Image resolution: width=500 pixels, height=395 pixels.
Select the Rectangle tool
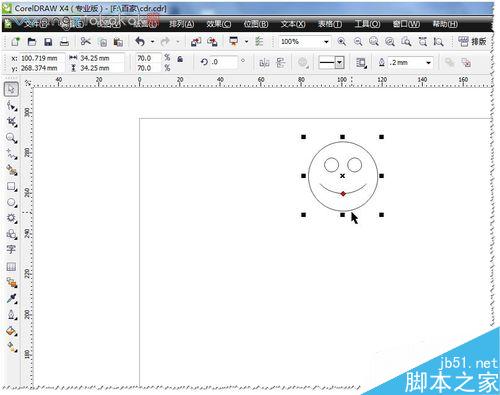pos(12,186)
